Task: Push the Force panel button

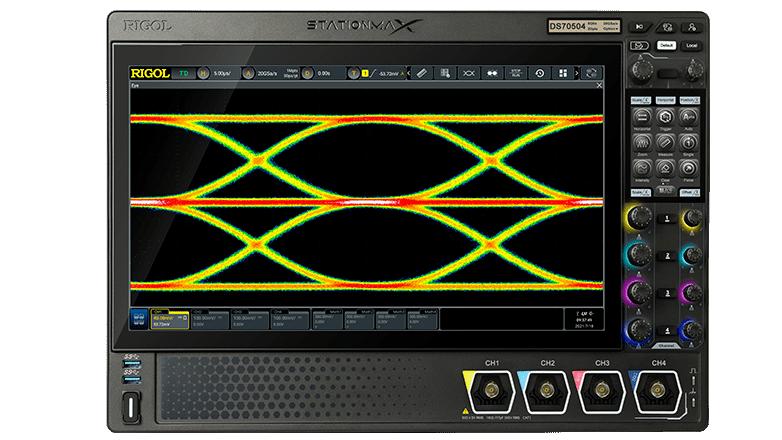Action: click(x=688, y=168)
